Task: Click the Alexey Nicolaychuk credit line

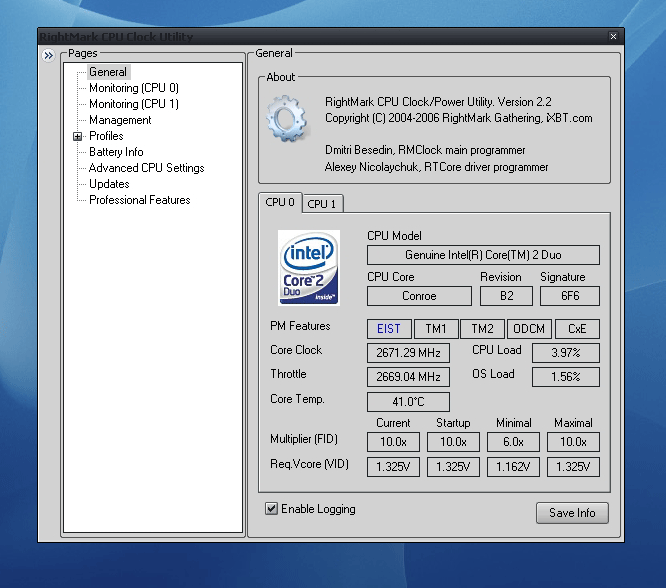Action: pyautogui.click(x=437, y=167)
